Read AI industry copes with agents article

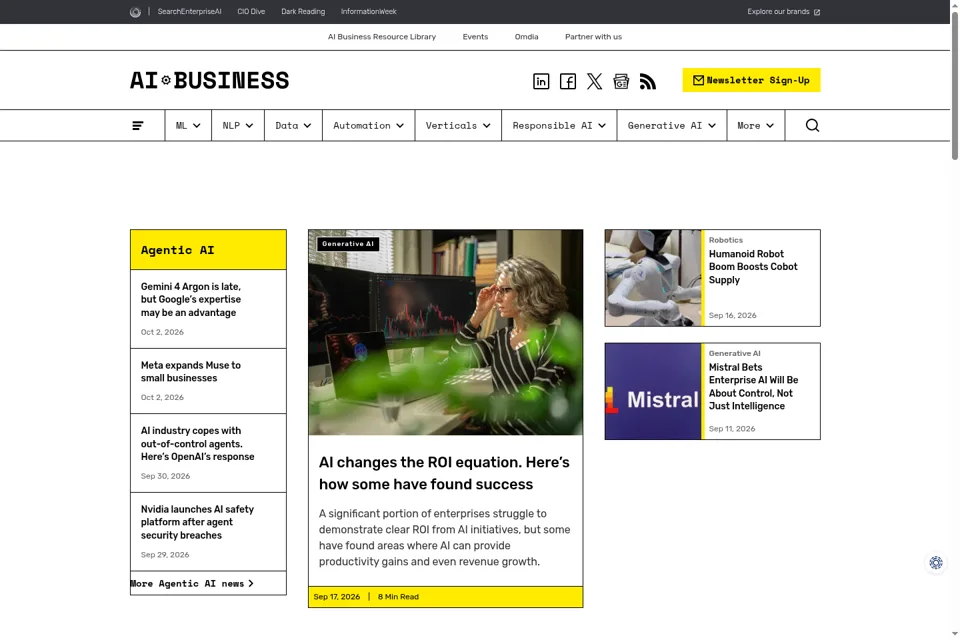coord(197,444)
